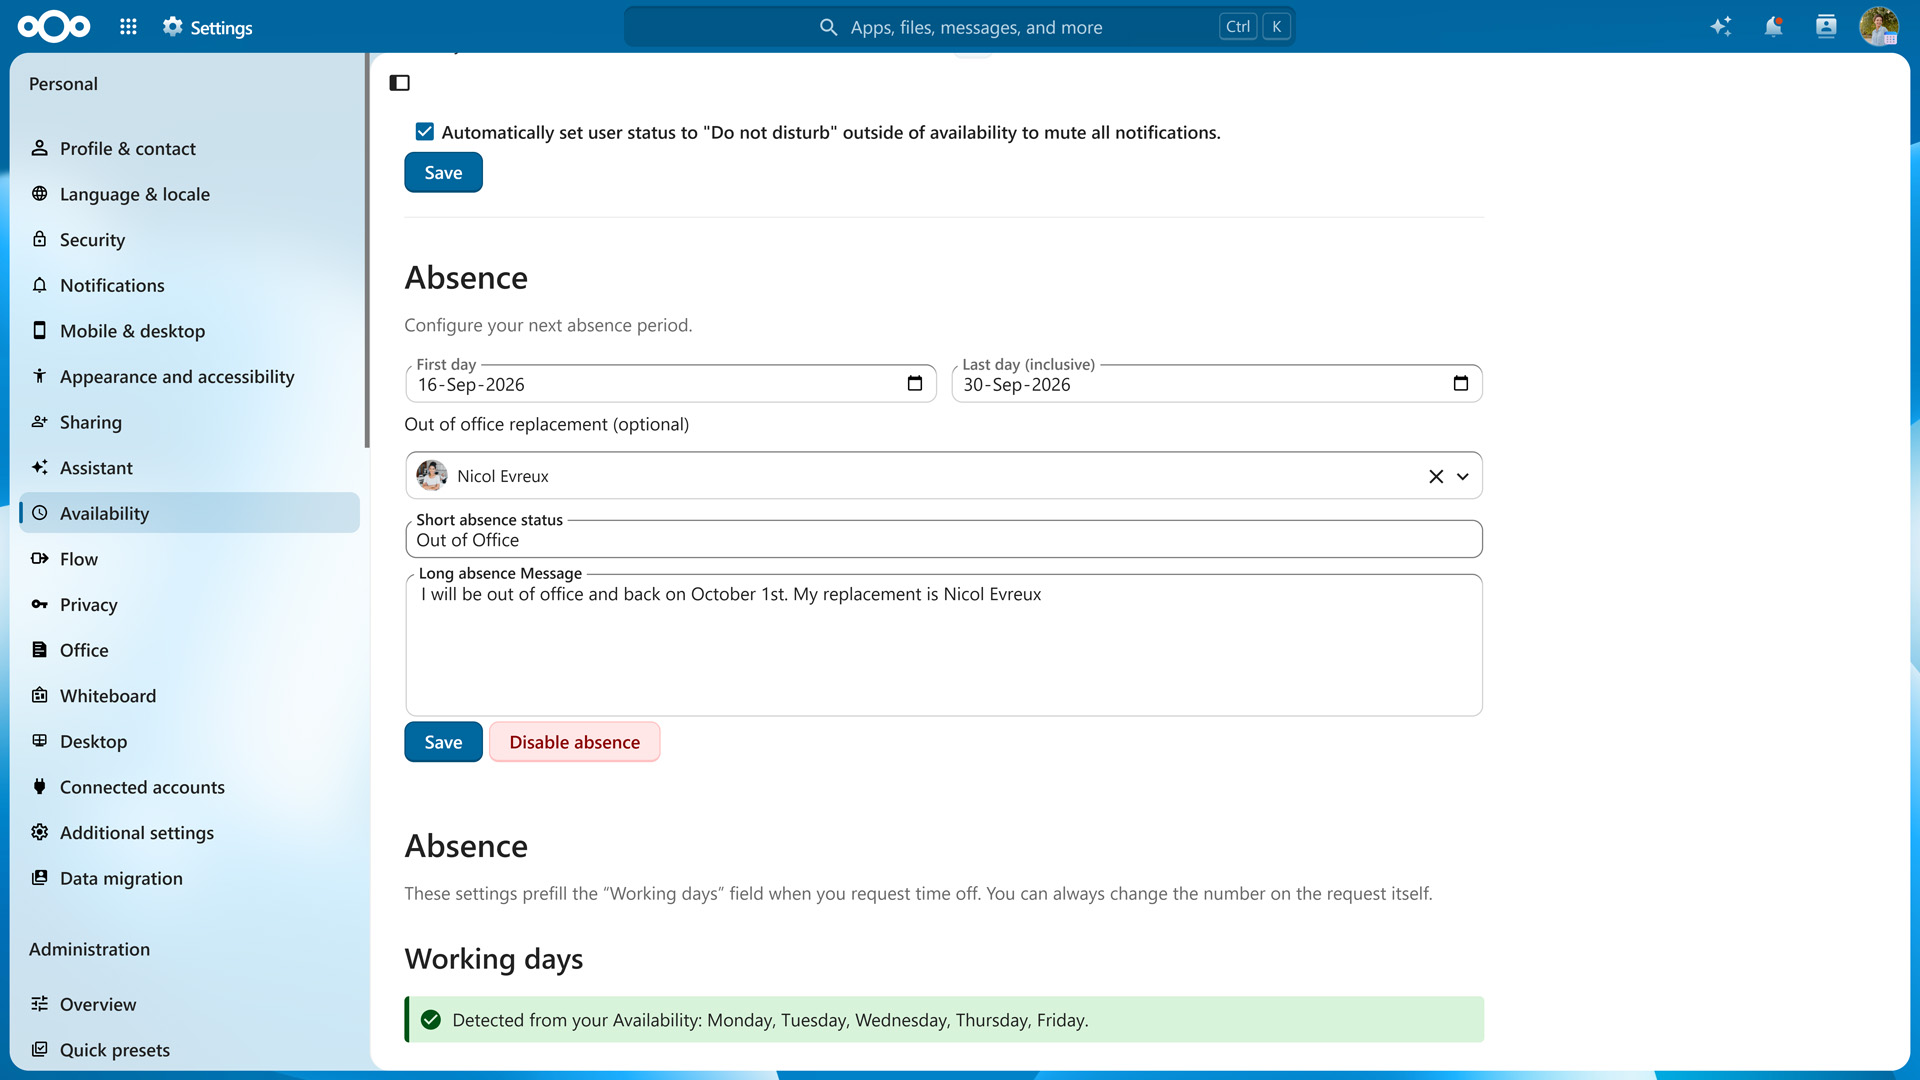This screenshot has height=1080, width=1920.
Task: Clear the Nicol Evreux replacement selection
Action: click(x=1436, y=477)
